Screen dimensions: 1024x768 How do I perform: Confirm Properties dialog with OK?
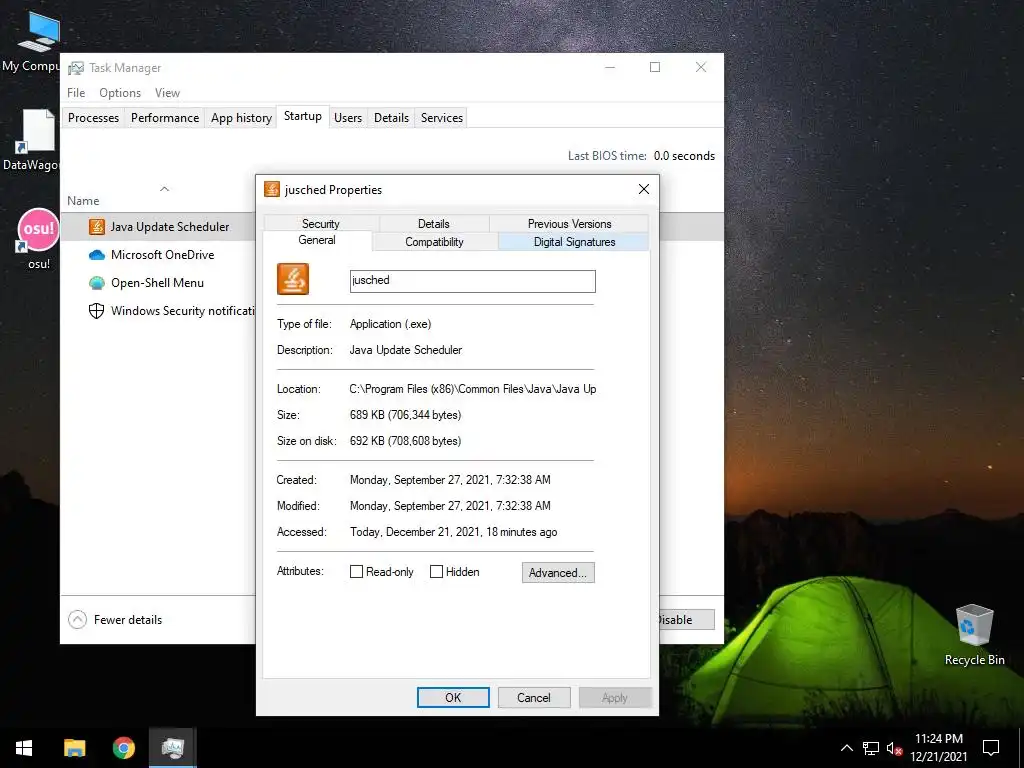point(453,697)
